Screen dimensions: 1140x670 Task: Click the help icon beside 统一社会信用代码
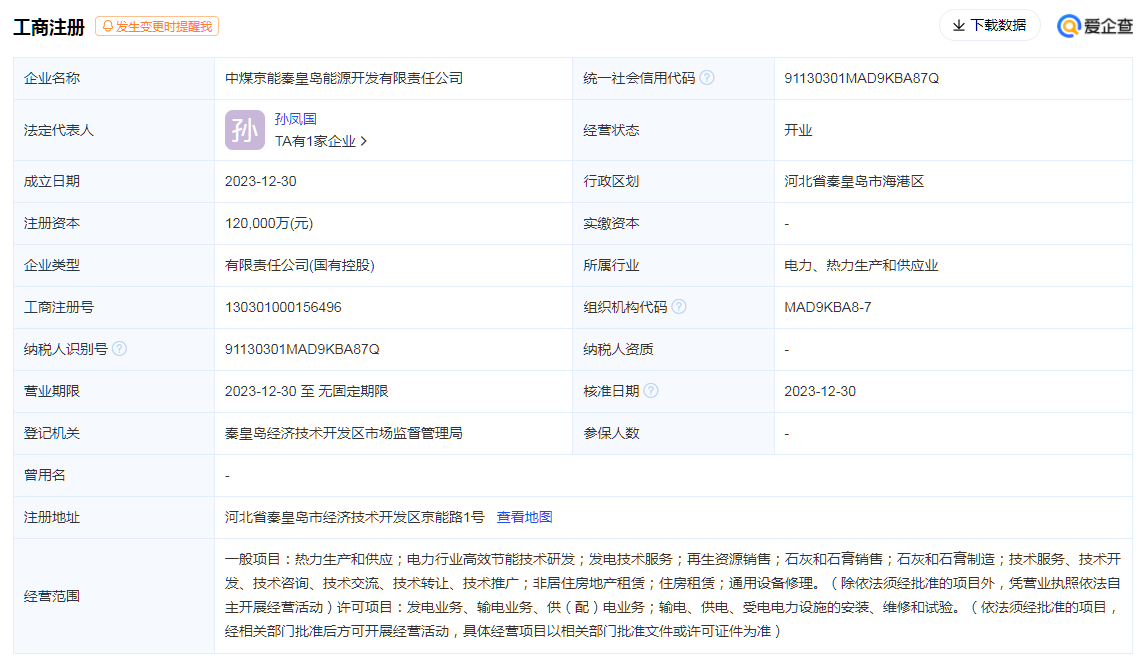[707, 78]
